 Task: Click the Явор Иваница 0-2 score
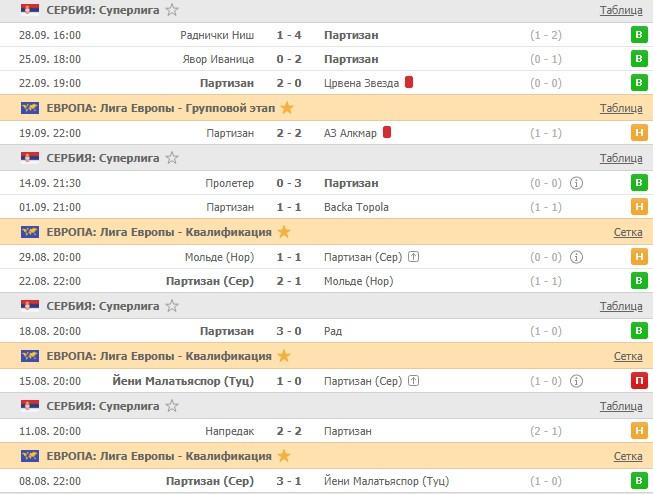click(289, 59)
